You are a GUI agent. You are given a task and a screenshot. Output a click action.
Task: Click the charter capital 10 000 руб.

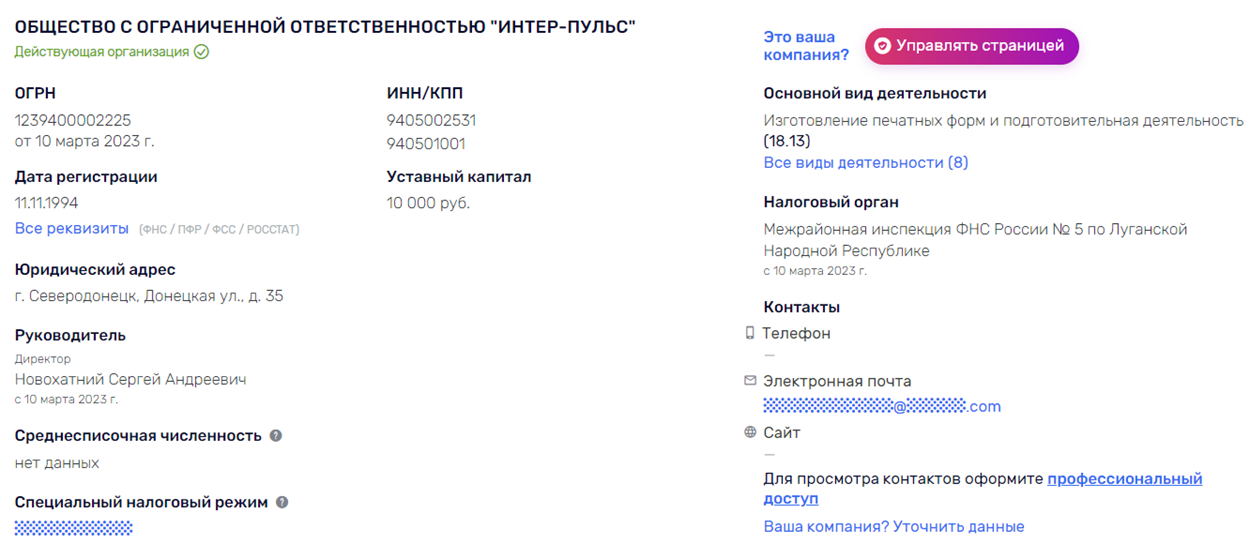click(428, 203)
